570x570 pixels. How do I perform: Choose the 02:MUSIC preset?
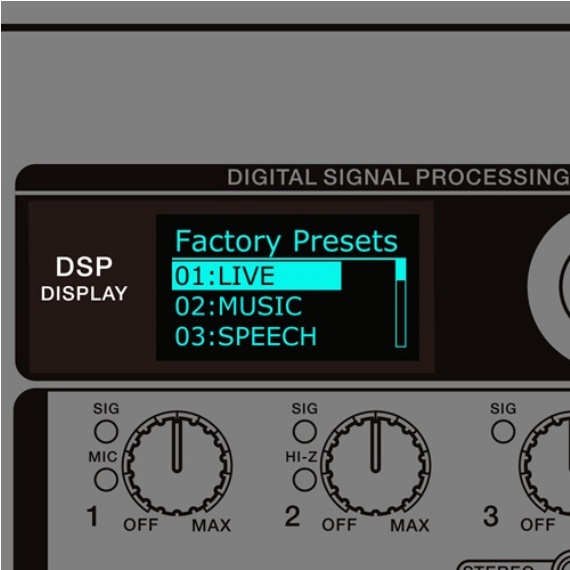238,306
